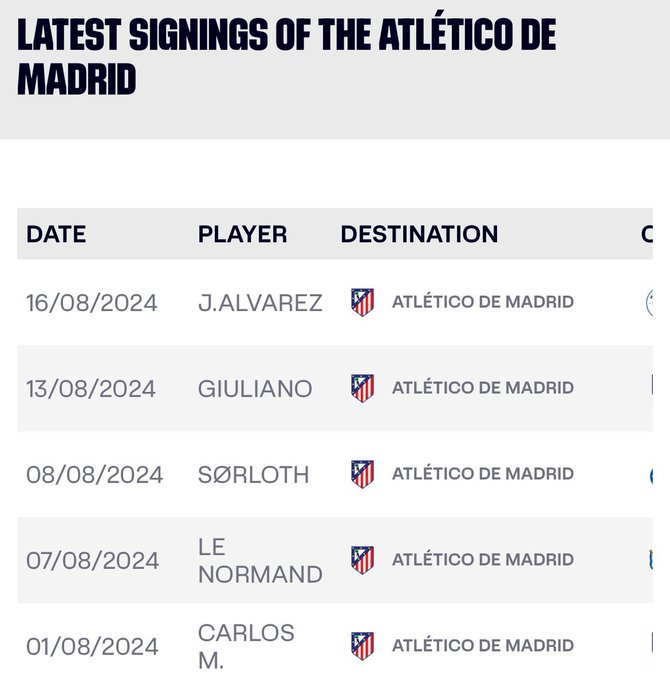Click the 16/08/2024 date cell
The image size is (670, 680).
pyautogui.click(x=91, y=303)
